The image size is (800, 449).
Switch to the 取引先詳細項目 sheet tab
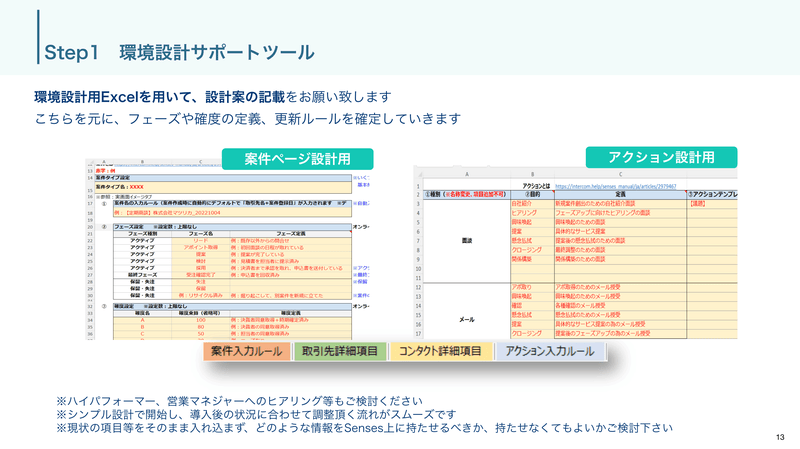pyautogui.click(x=340, y=352)
